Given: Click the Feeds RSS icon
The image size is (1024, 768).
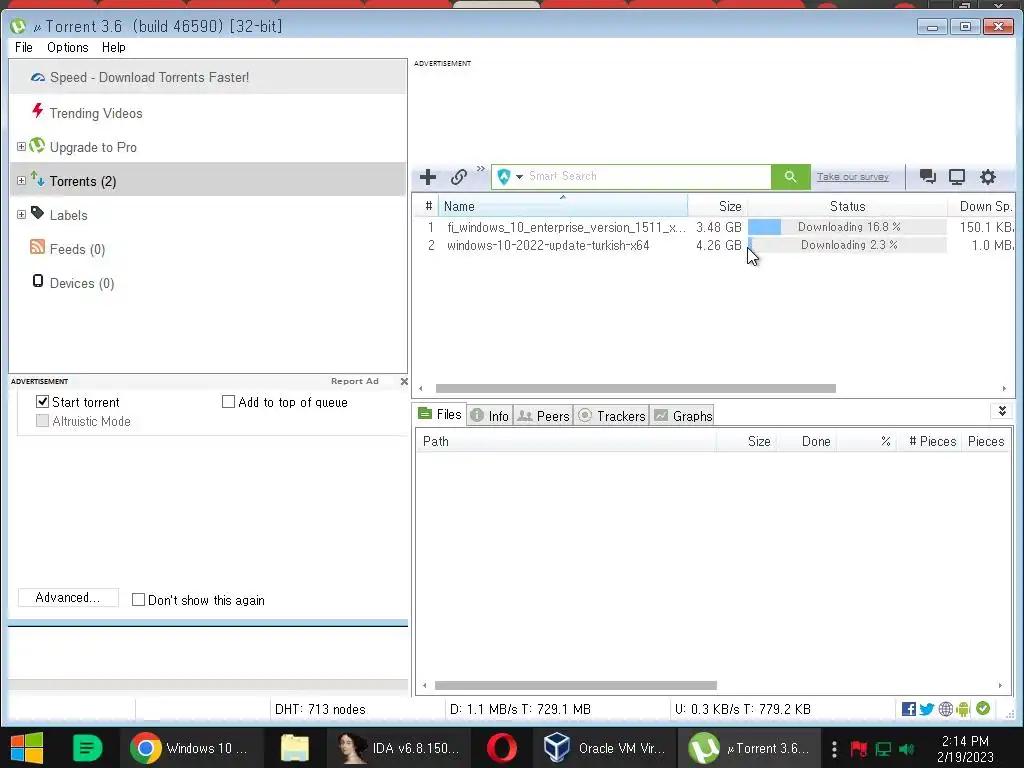Looking at the screenshot, I should click(x=37, y=247).
